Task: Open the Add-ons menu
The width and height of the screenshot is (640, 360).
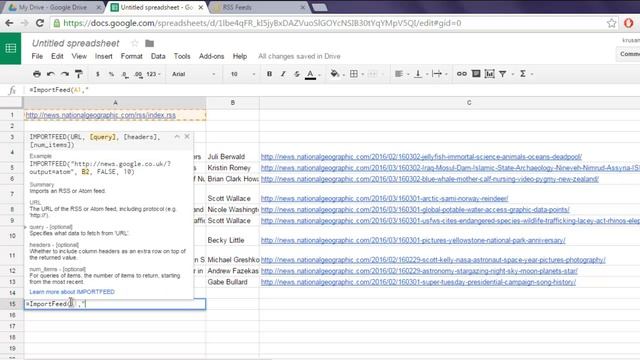Action: [211, 56]
